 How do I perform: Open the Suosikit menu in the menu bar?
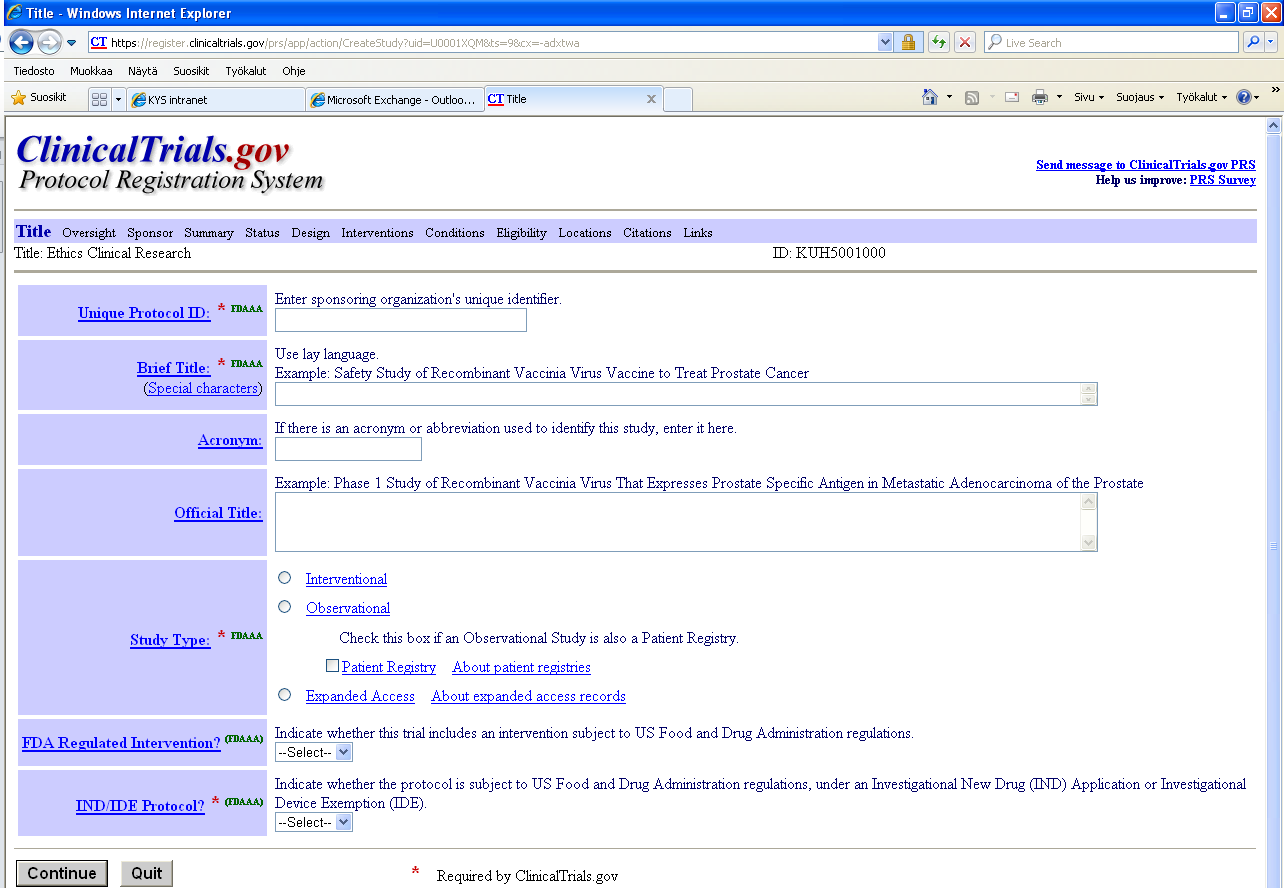coord(191,71)
